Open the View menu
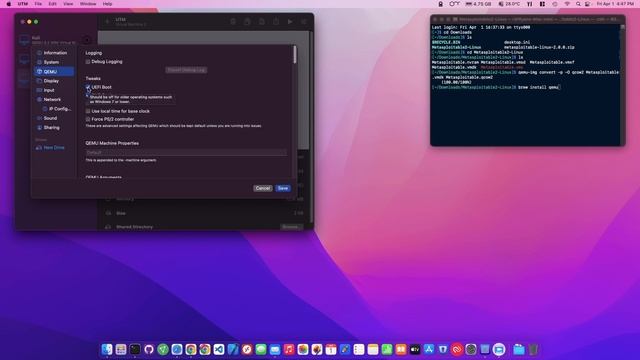The width and height of the screenshot is (640, 360). 68,4
